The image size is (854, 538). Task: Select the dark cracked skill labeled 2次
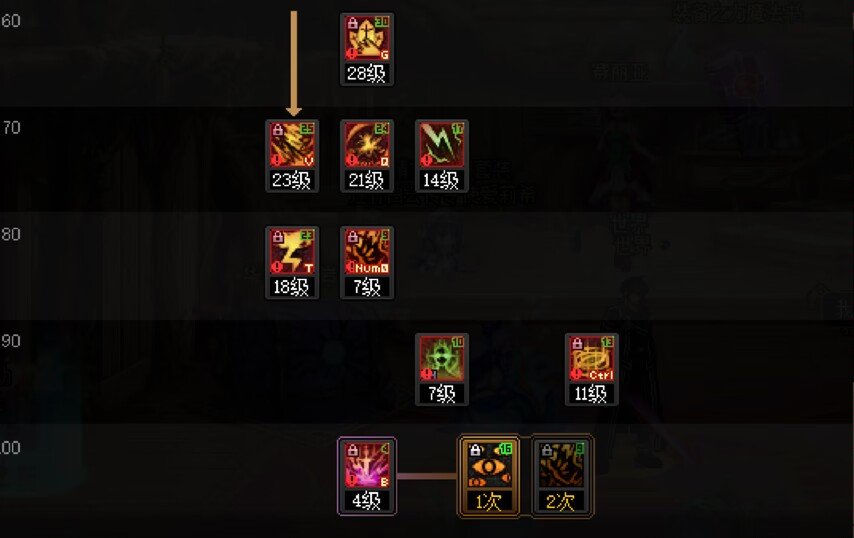[562, 466]
